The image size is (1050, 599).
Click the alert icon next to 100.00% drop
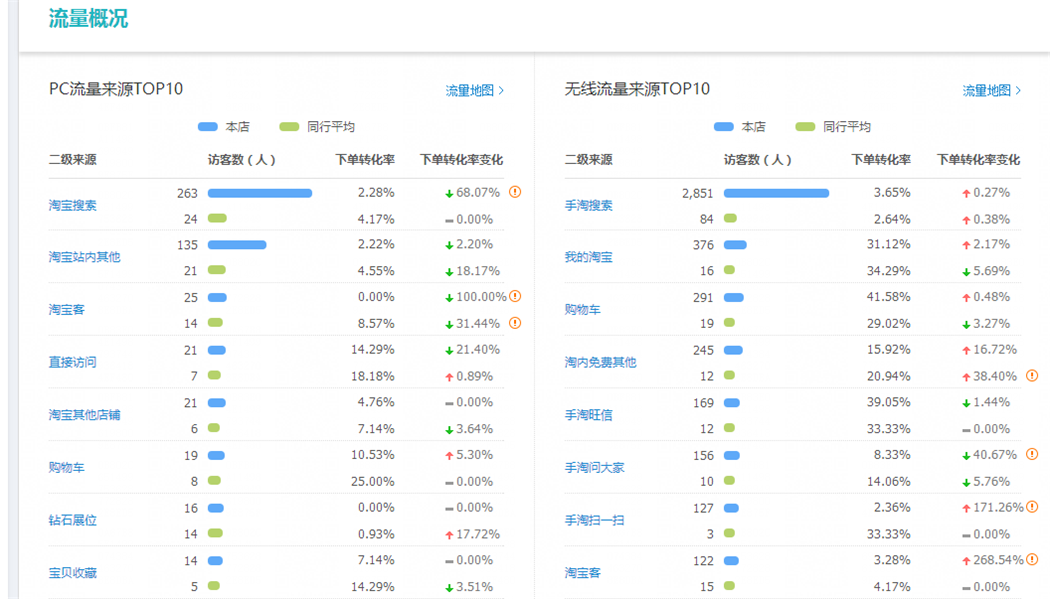[x=515, y=296]
